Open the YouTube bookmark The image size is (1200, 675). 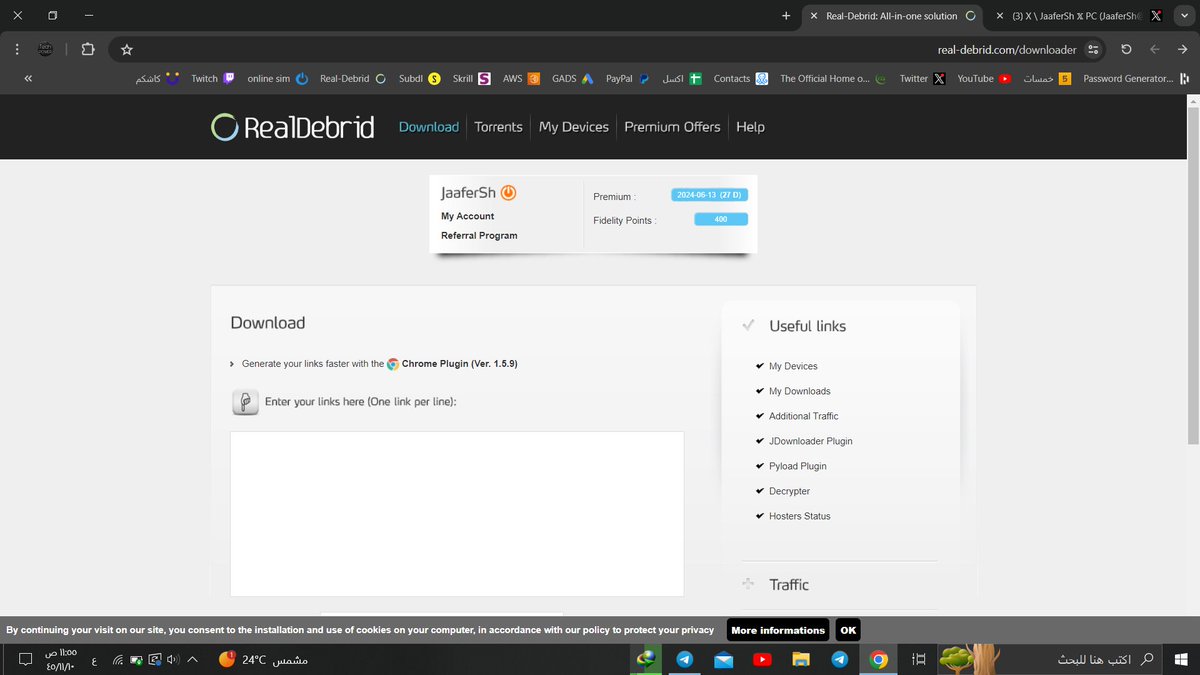(984, 78)
